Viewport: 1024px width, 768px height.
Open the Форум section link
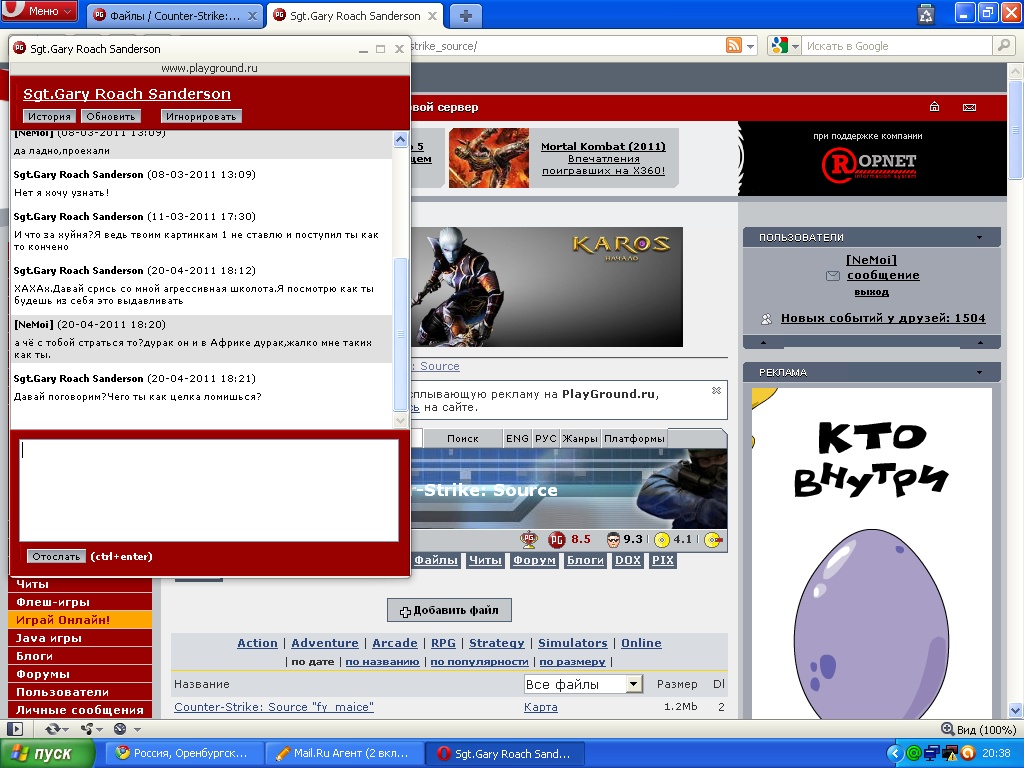click(534, 560)
